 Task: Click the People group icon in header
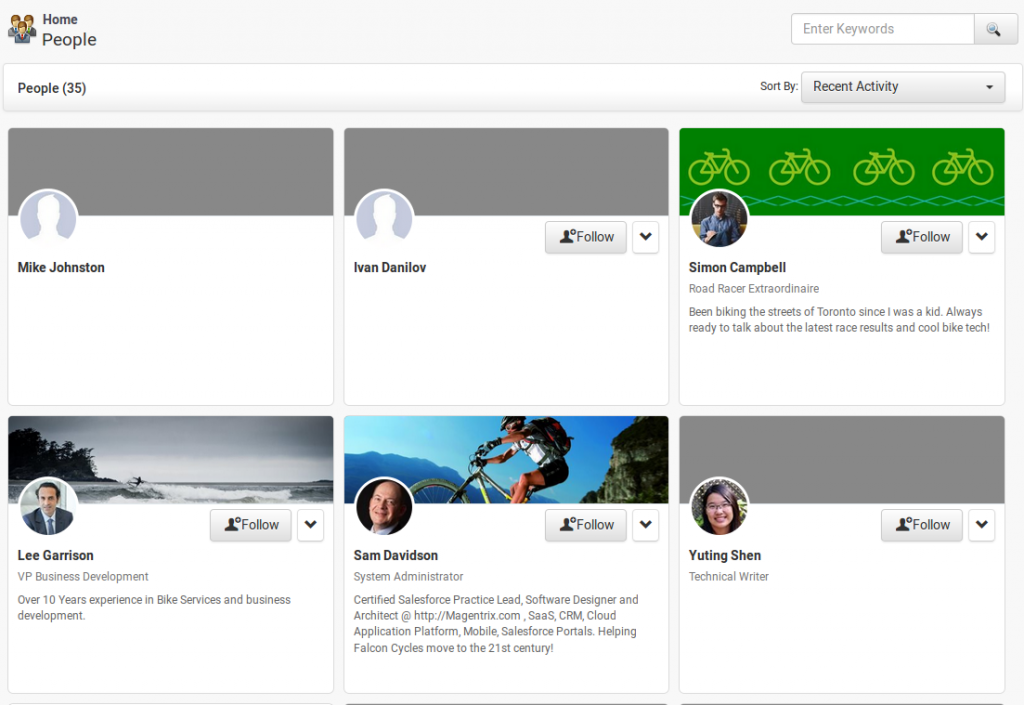(22, 29)
